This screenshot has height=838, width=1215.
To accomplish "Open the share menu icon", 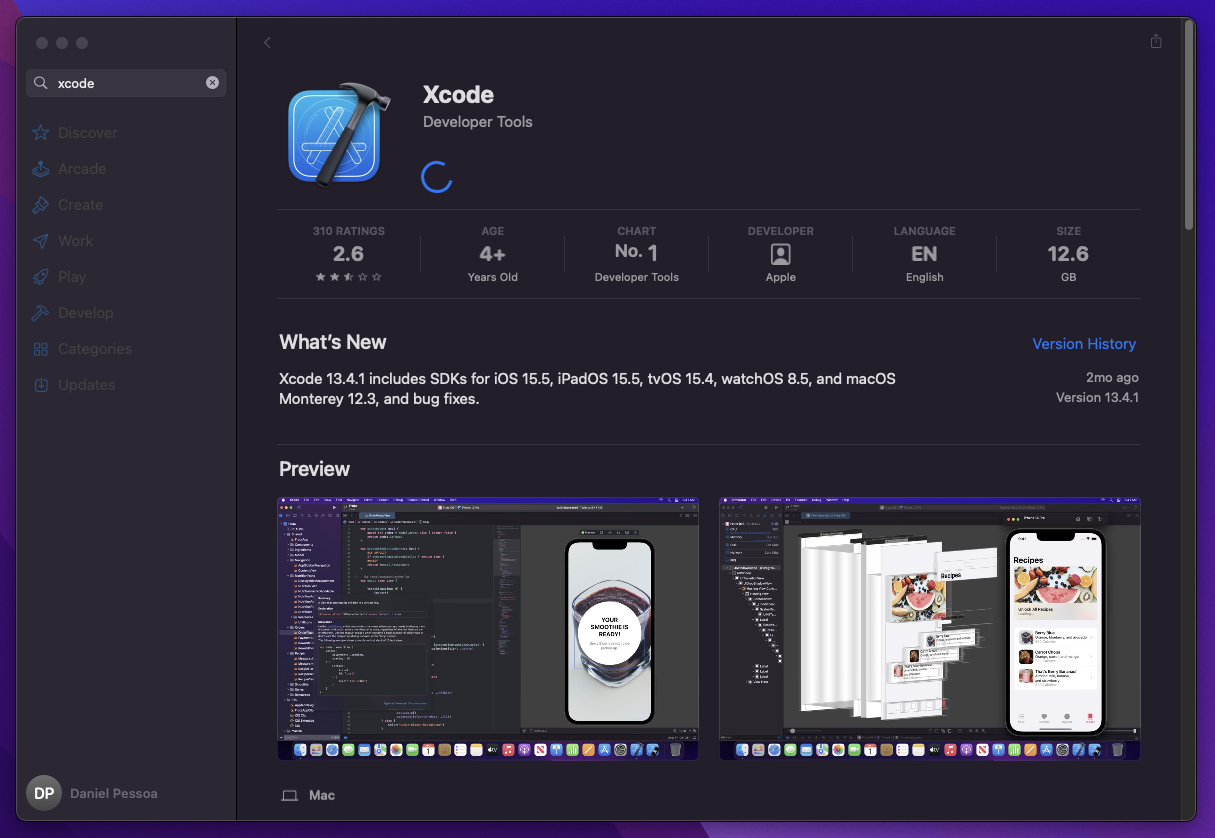I will point(1156,41).
